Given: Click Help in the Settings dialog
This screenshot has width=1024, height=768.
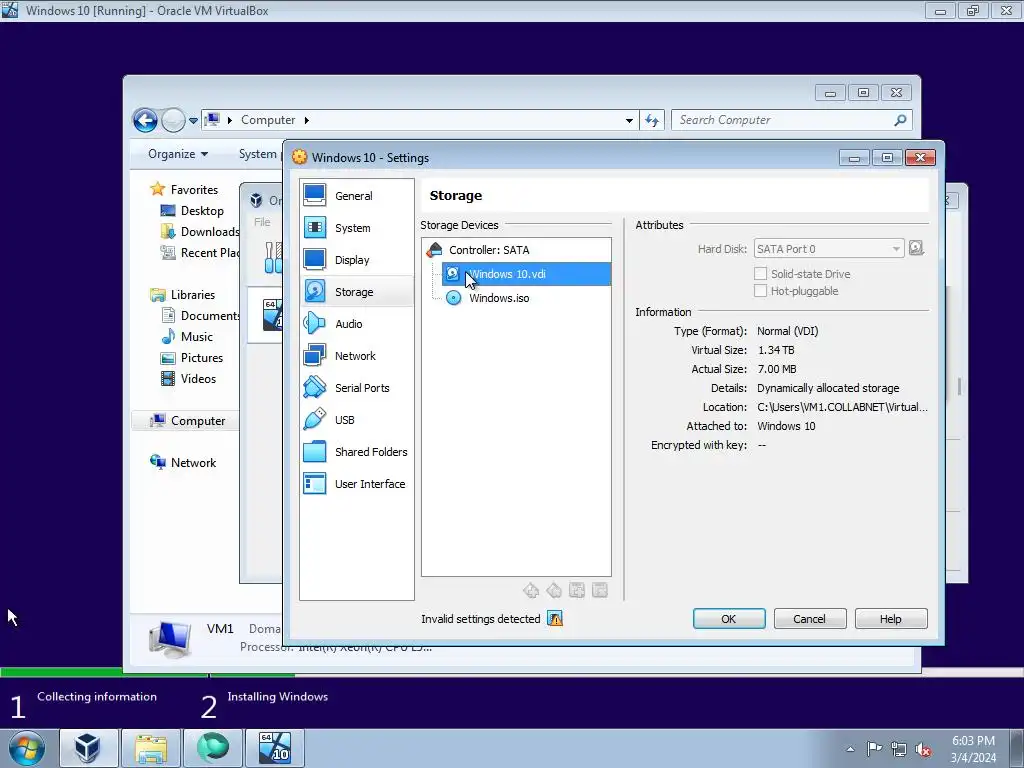Looking at the screenshot, I should [x=891, y=619].
